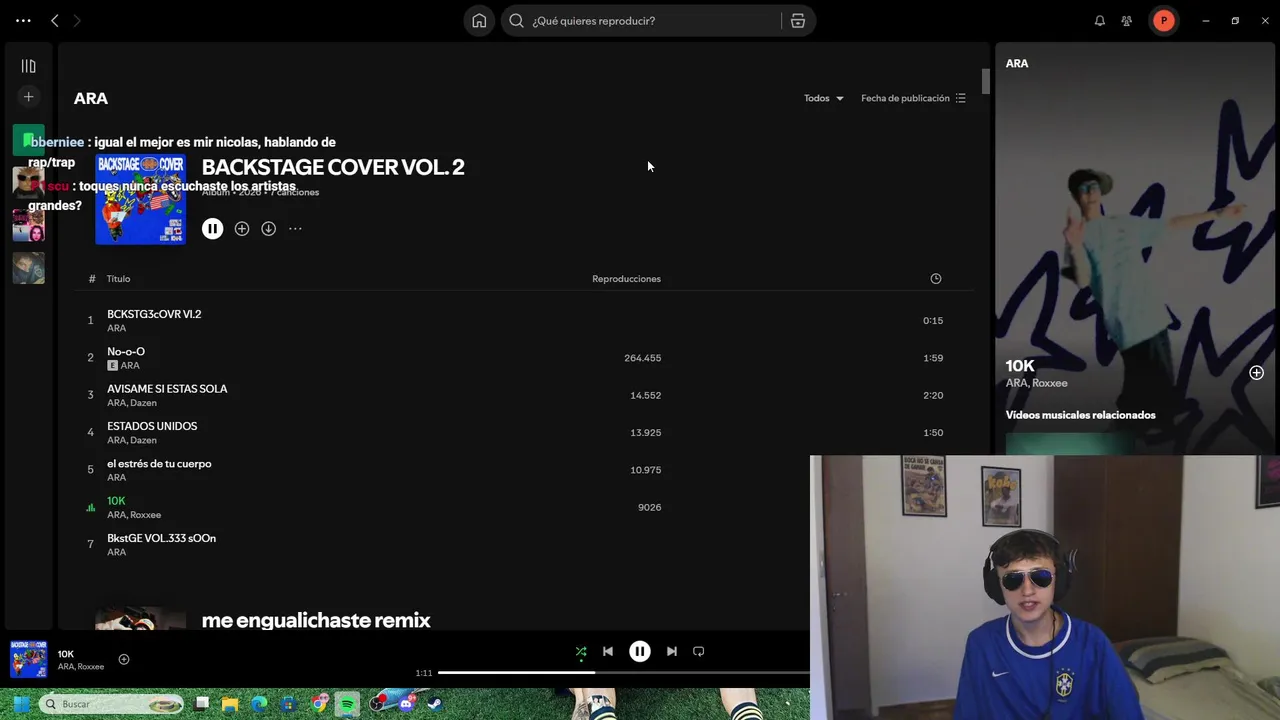Screen dimensions: 1280x720
Task: Change sorting via Fecha de publicación
Action: pyautogui.click(x=913, y=98)
